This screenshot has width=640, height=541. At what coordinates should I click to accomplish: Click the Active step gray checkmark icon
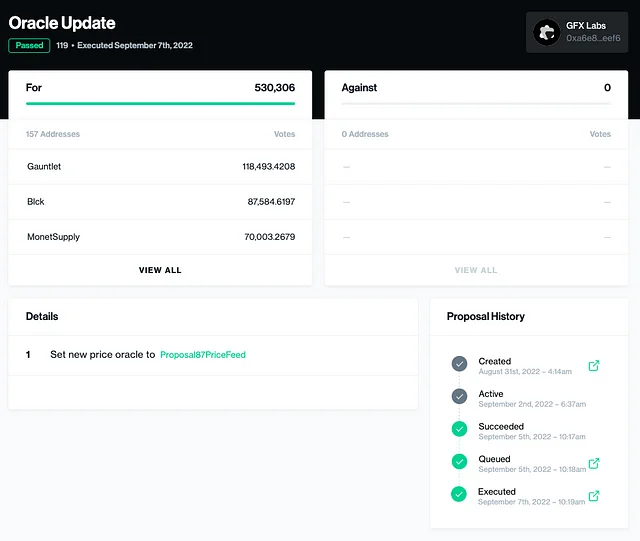coord(459,396)
